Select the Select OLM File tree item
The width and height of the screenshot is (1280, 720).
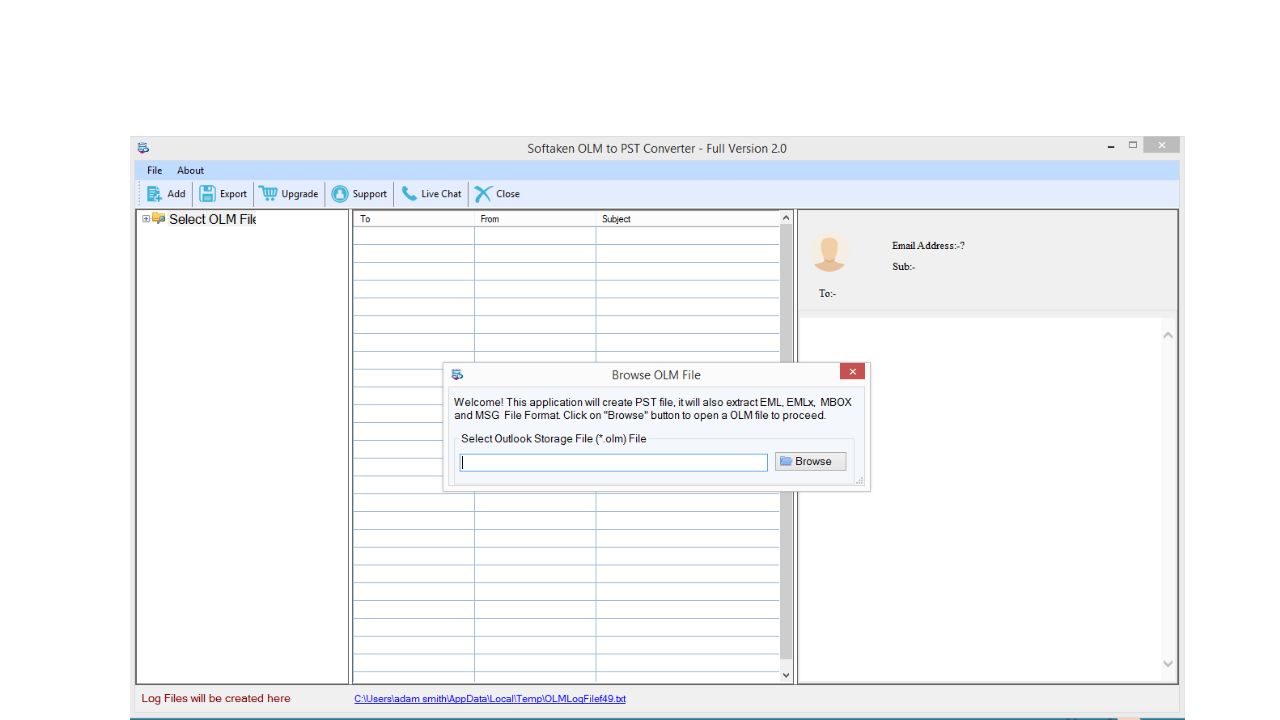212,219
